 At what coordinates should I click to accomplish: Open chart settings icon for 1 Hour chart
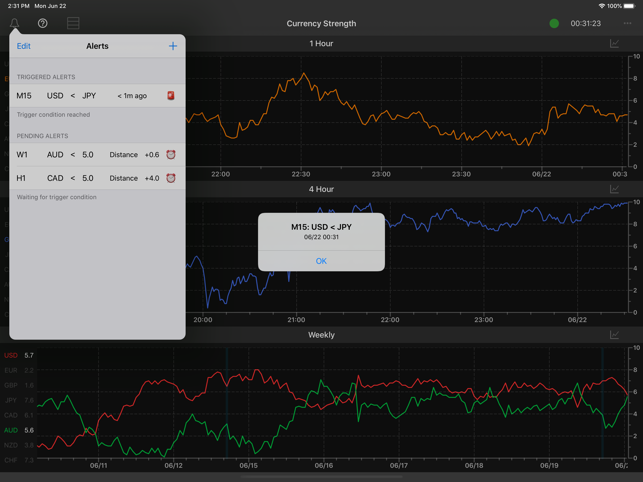(615, 44)
